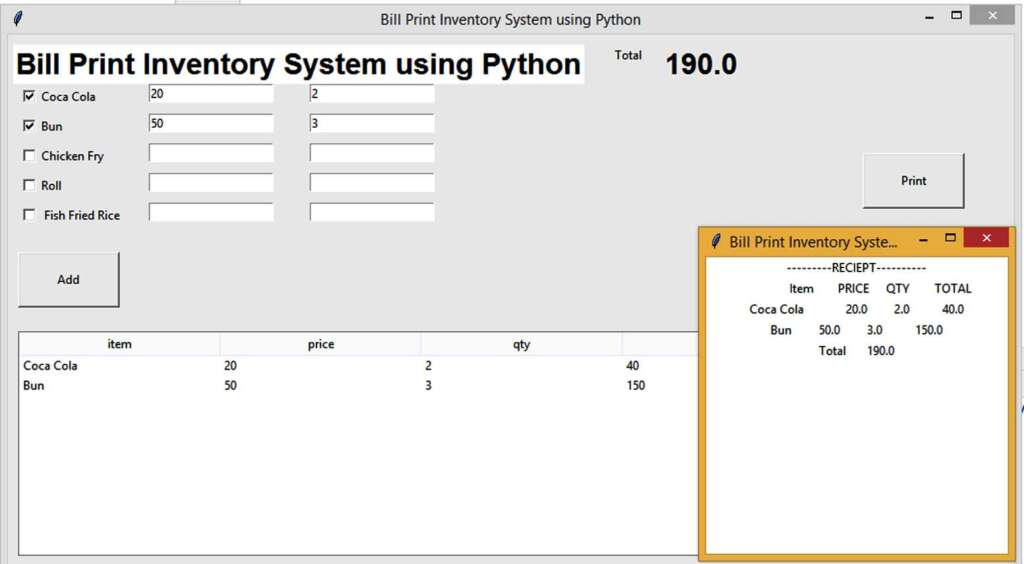Click the Coca Cola price field containing 20

[210, 94]
